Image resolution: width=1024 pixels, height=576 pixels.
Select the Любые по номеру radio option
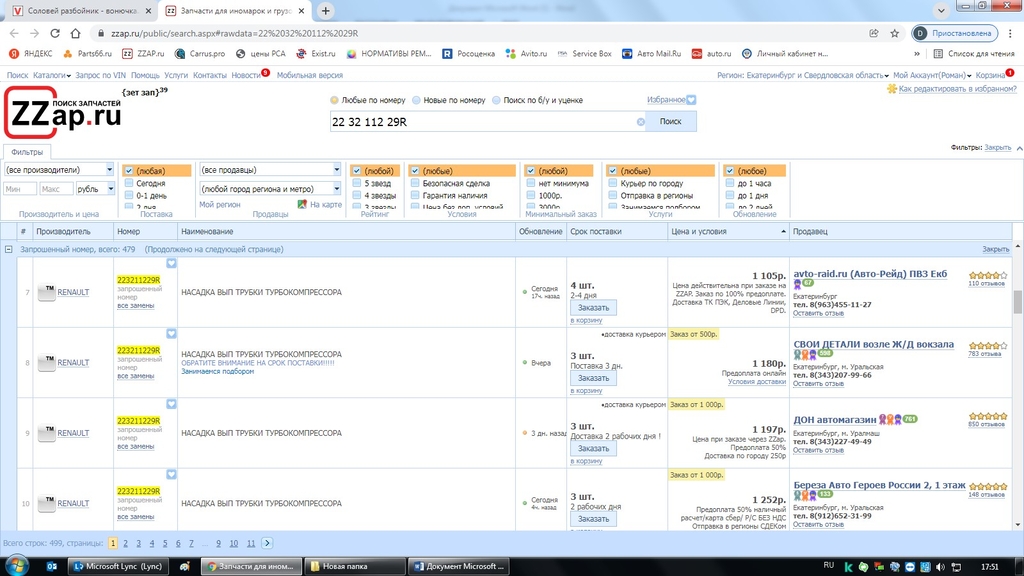tap(334, 100)
